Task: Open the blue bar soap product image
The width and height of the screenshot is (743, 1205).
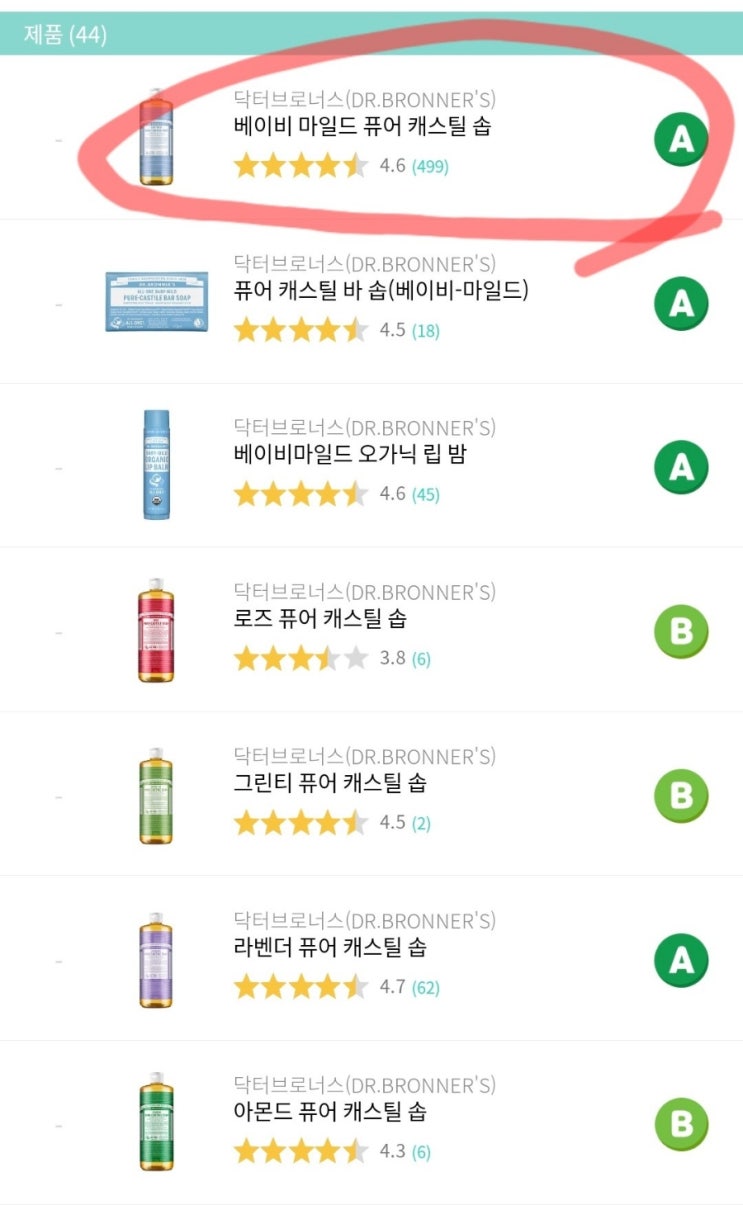Action: [157, 301]
